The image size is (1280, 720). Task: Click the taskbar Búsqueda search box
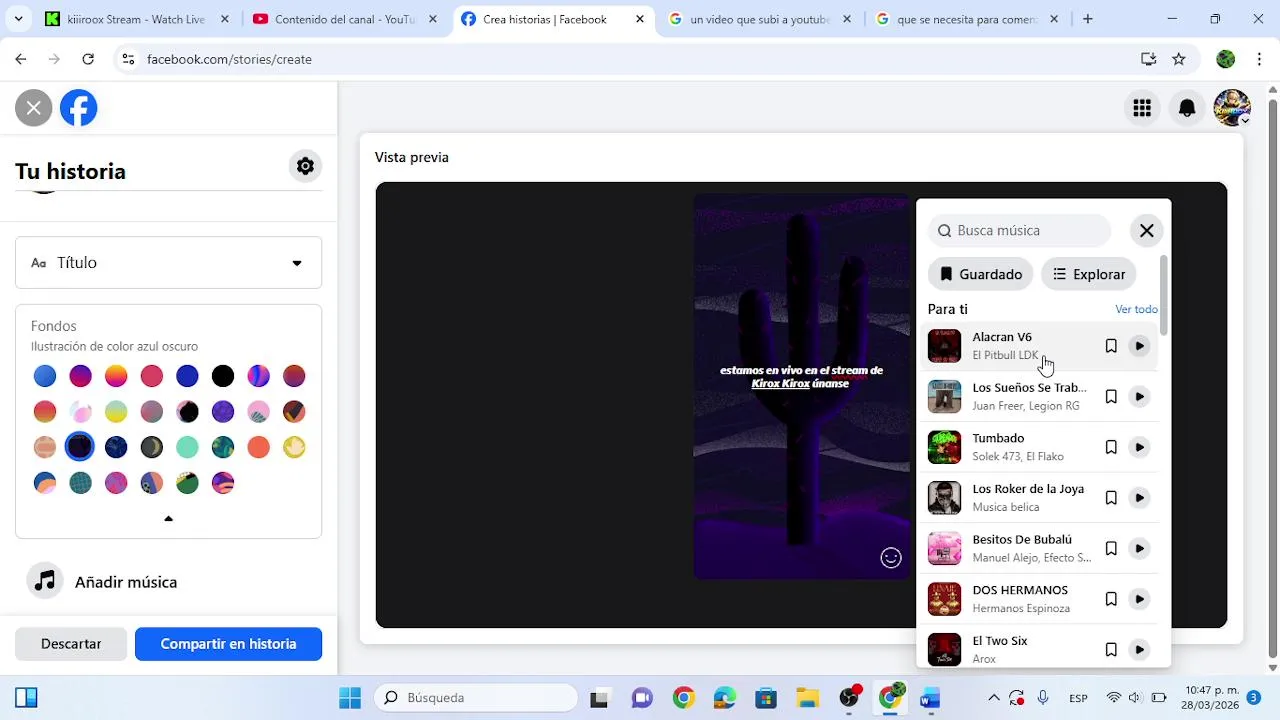pyautogui.click(x=476, y=698)
